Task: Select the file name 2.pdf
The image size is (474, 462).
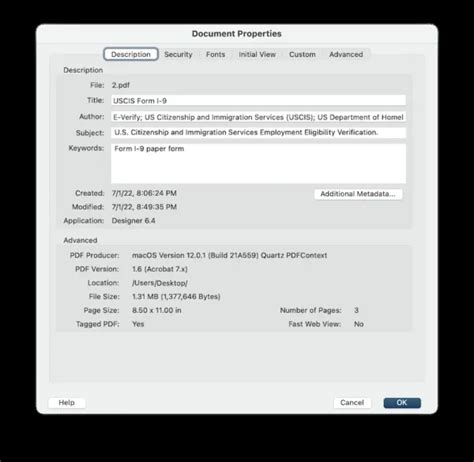Action: click(x=121, y=85)
